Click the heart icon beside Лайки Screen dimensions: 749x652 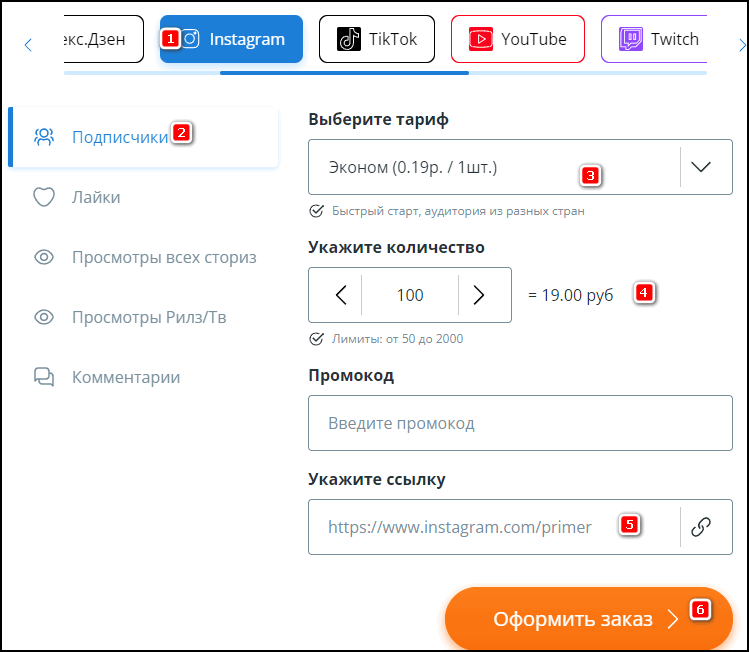point(44,197)
